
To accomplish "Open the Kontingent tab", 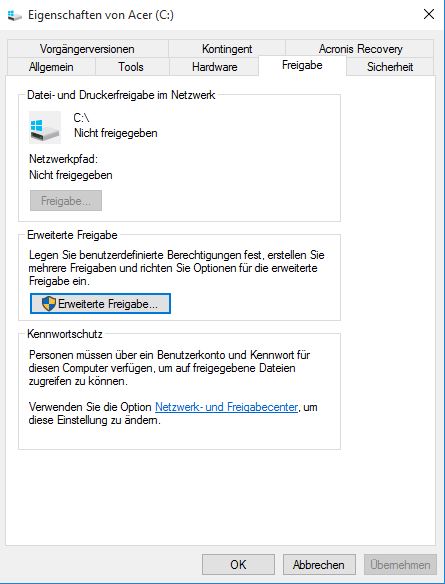I will click(227, 49).
